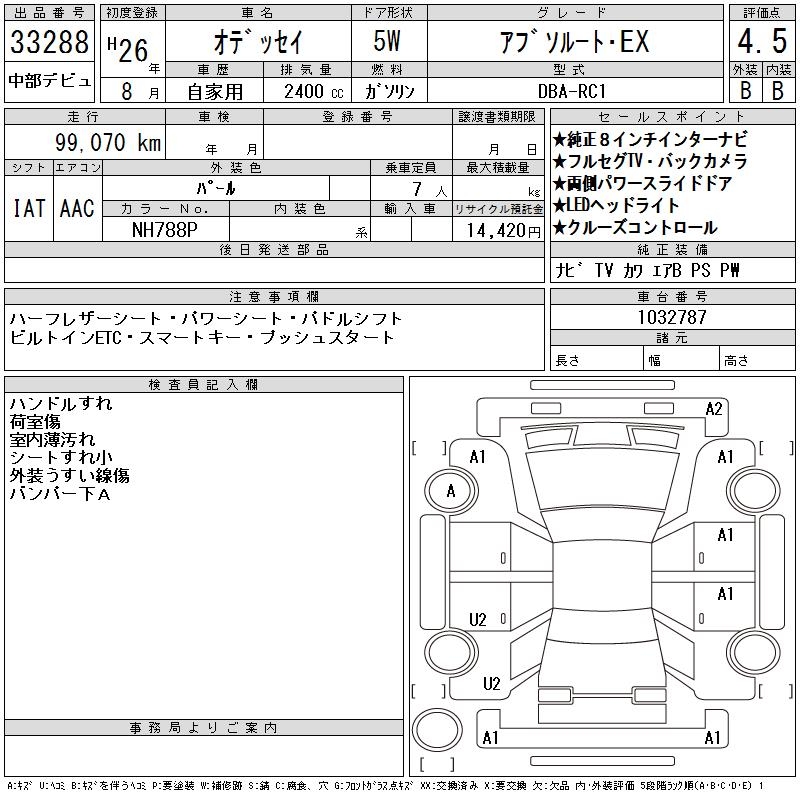Click the mileage 99,070 km

pos(108,142)
